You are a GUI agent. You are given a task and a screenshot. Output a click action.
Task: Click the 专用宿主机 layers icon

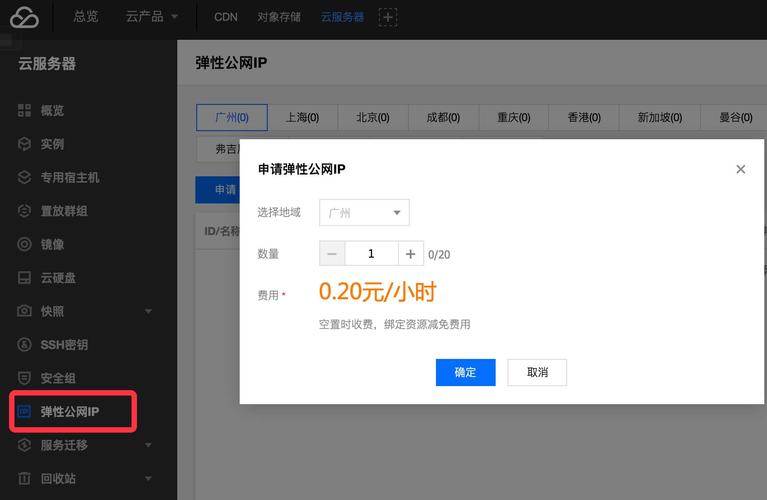tap(24, 177)
